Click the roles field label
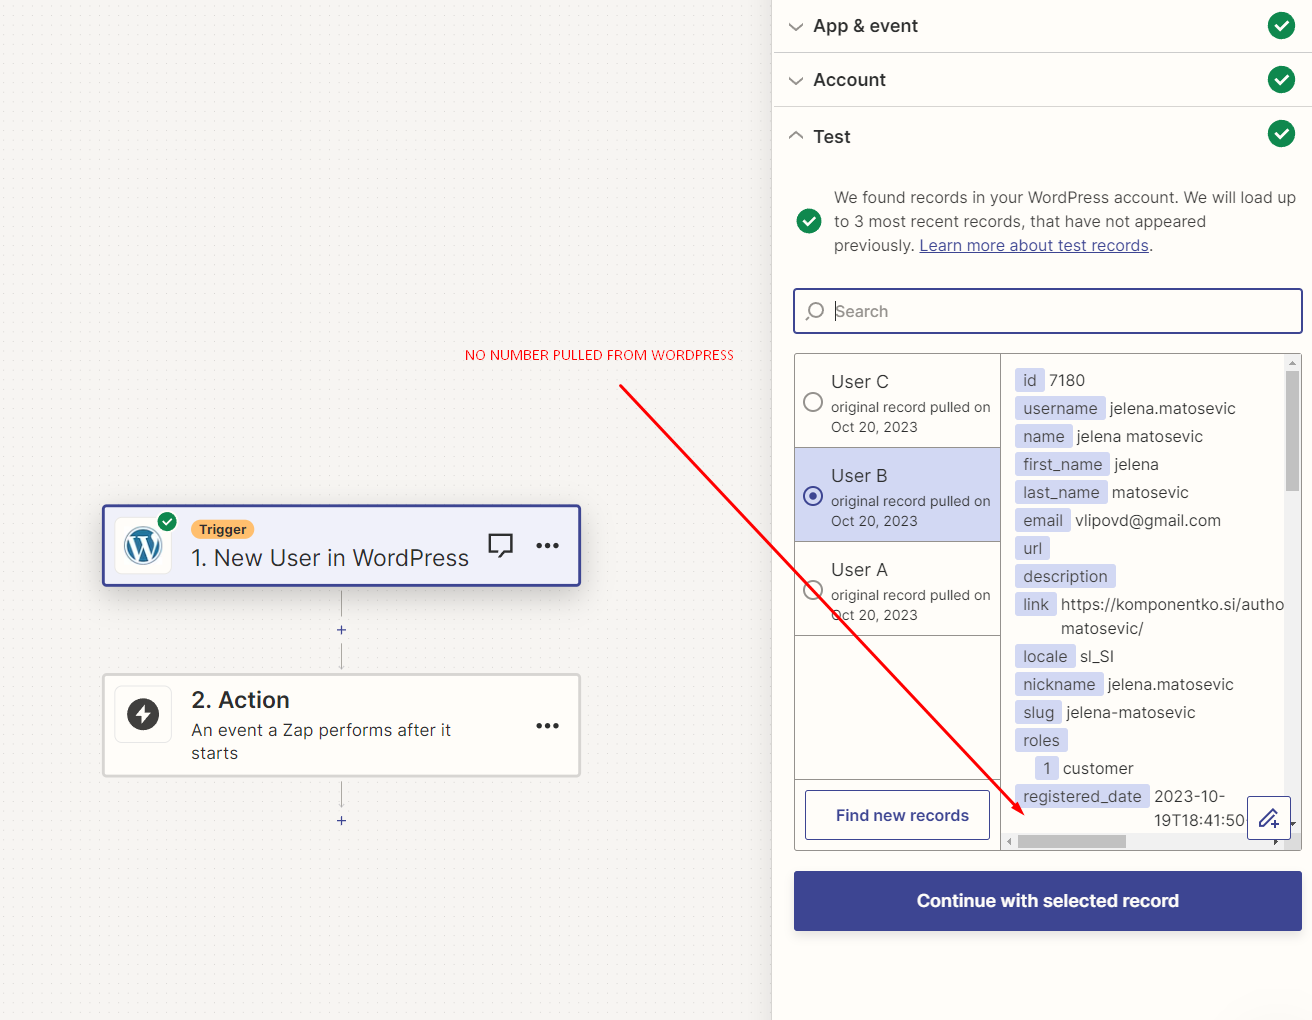 point(1041,740)
